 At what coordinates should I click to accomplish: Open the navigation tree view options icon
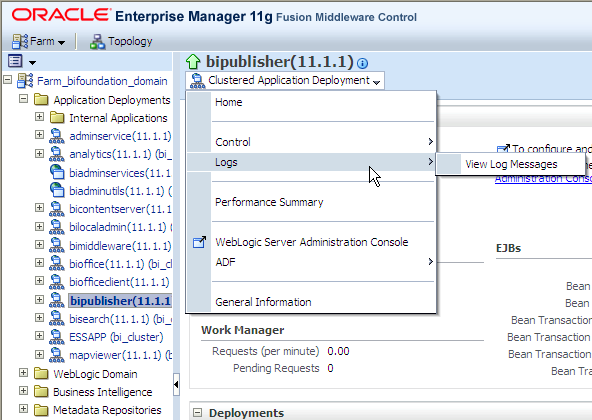(15, 61)
